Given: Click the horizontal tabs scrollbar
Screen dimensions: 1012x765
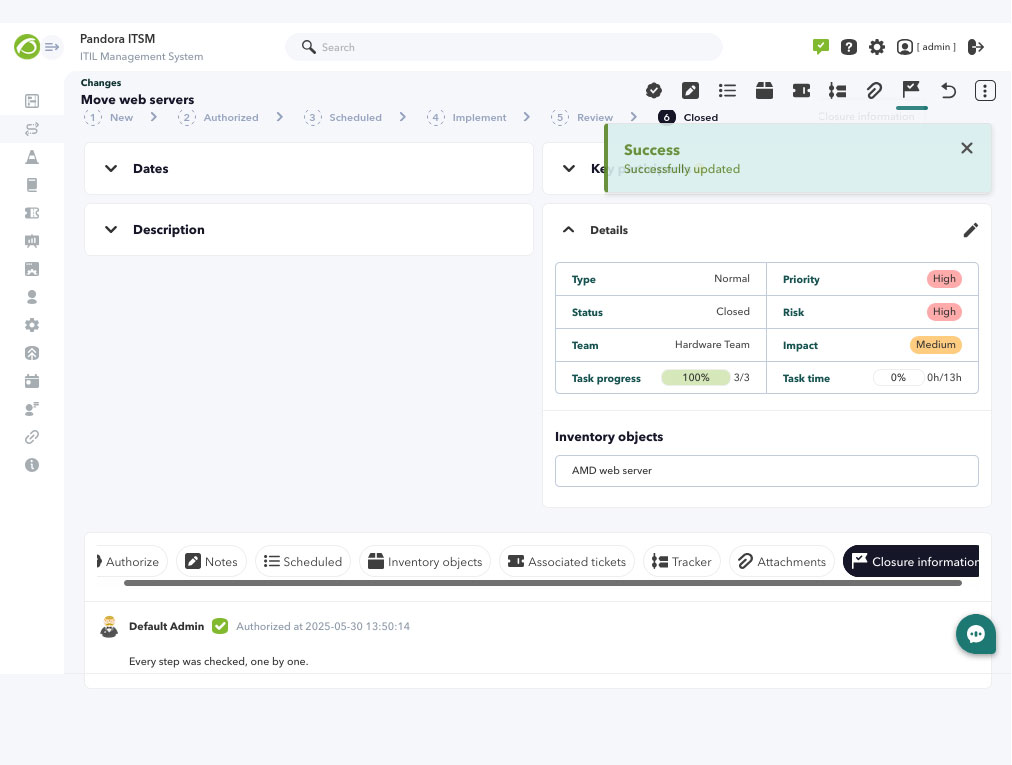Looking at the screenshot, I should tap(543, 583).
